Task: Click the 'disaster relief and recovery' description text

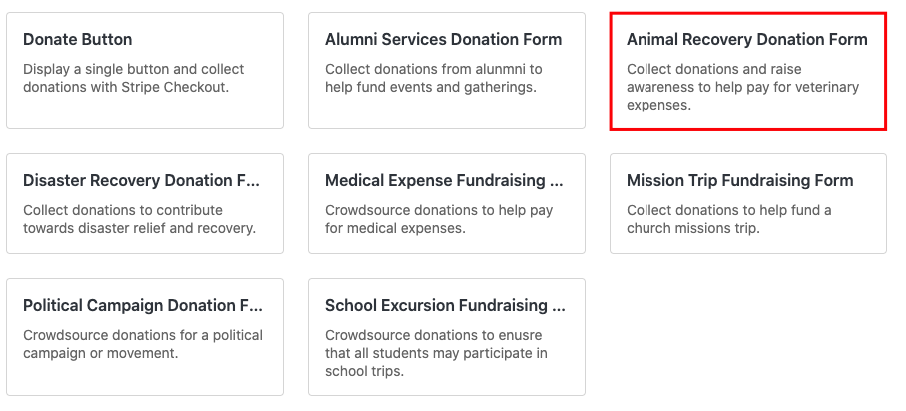Action: tap(139, 228)
